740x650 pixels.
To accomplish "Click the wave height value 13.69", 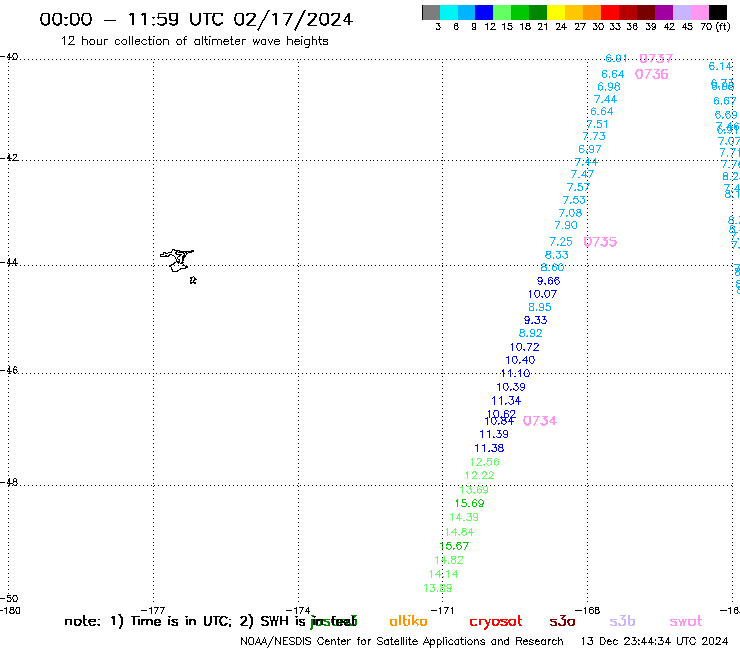I will tap(474, 490).
